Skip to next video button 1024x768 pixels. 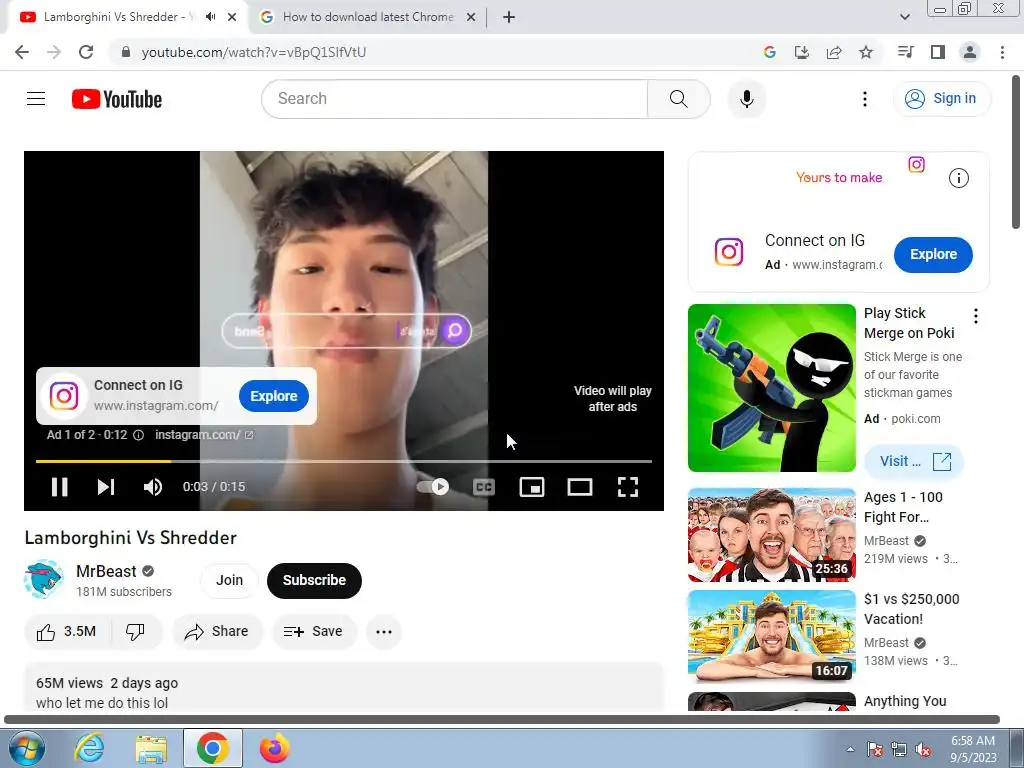tap(106, 487)
